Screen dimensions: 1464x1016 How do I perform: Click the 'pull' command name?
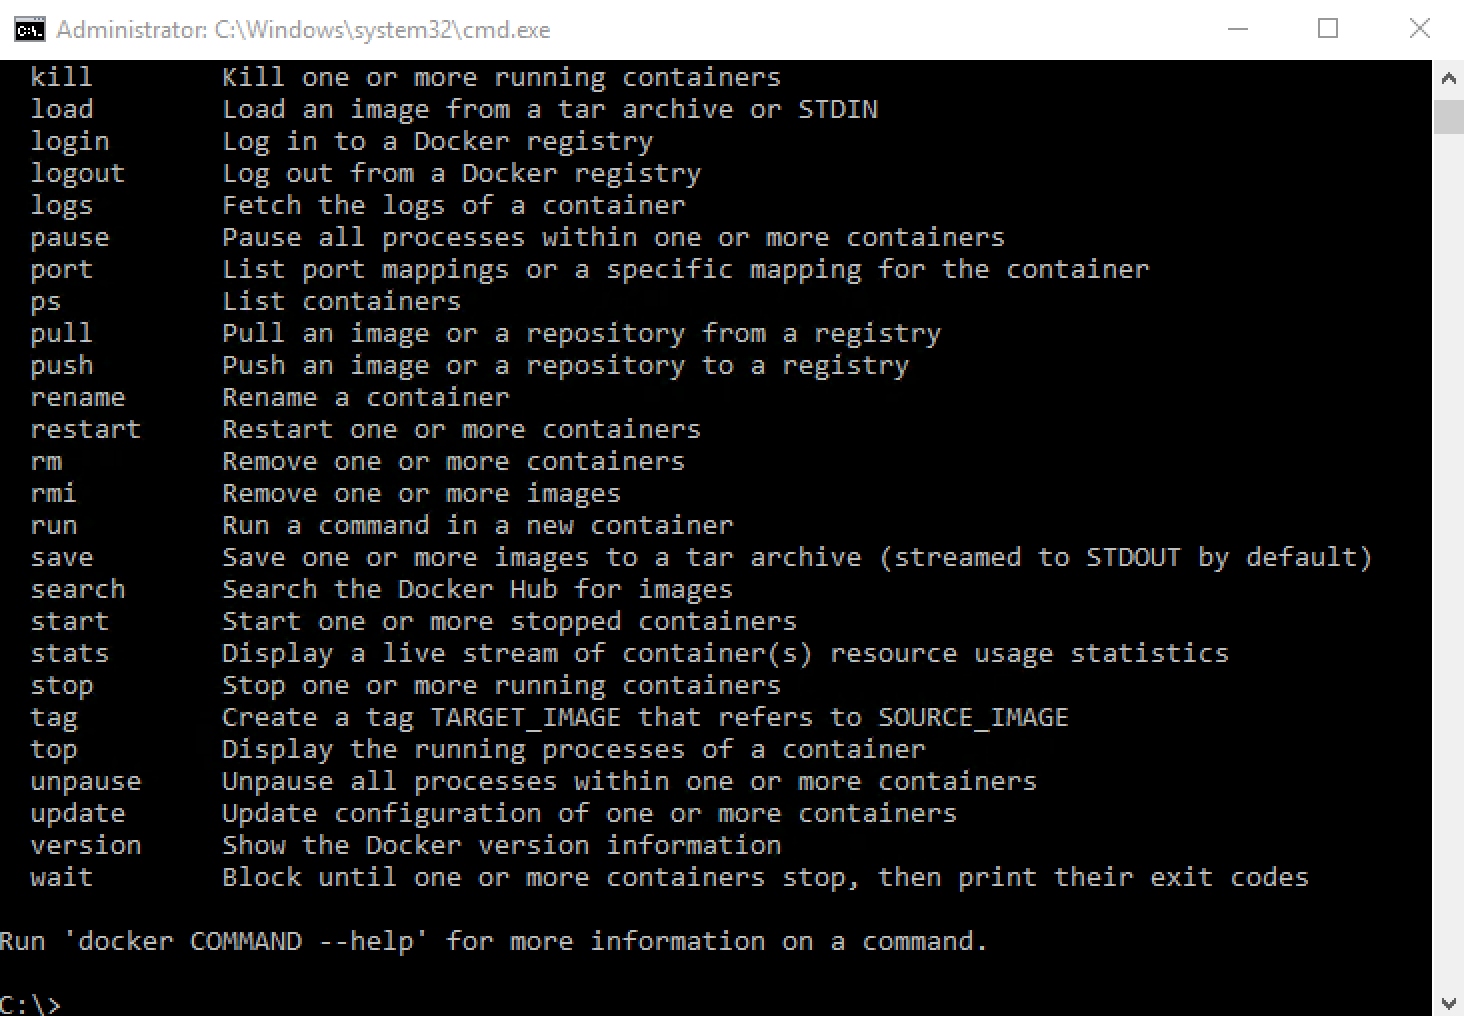click(x=61, y=333)
